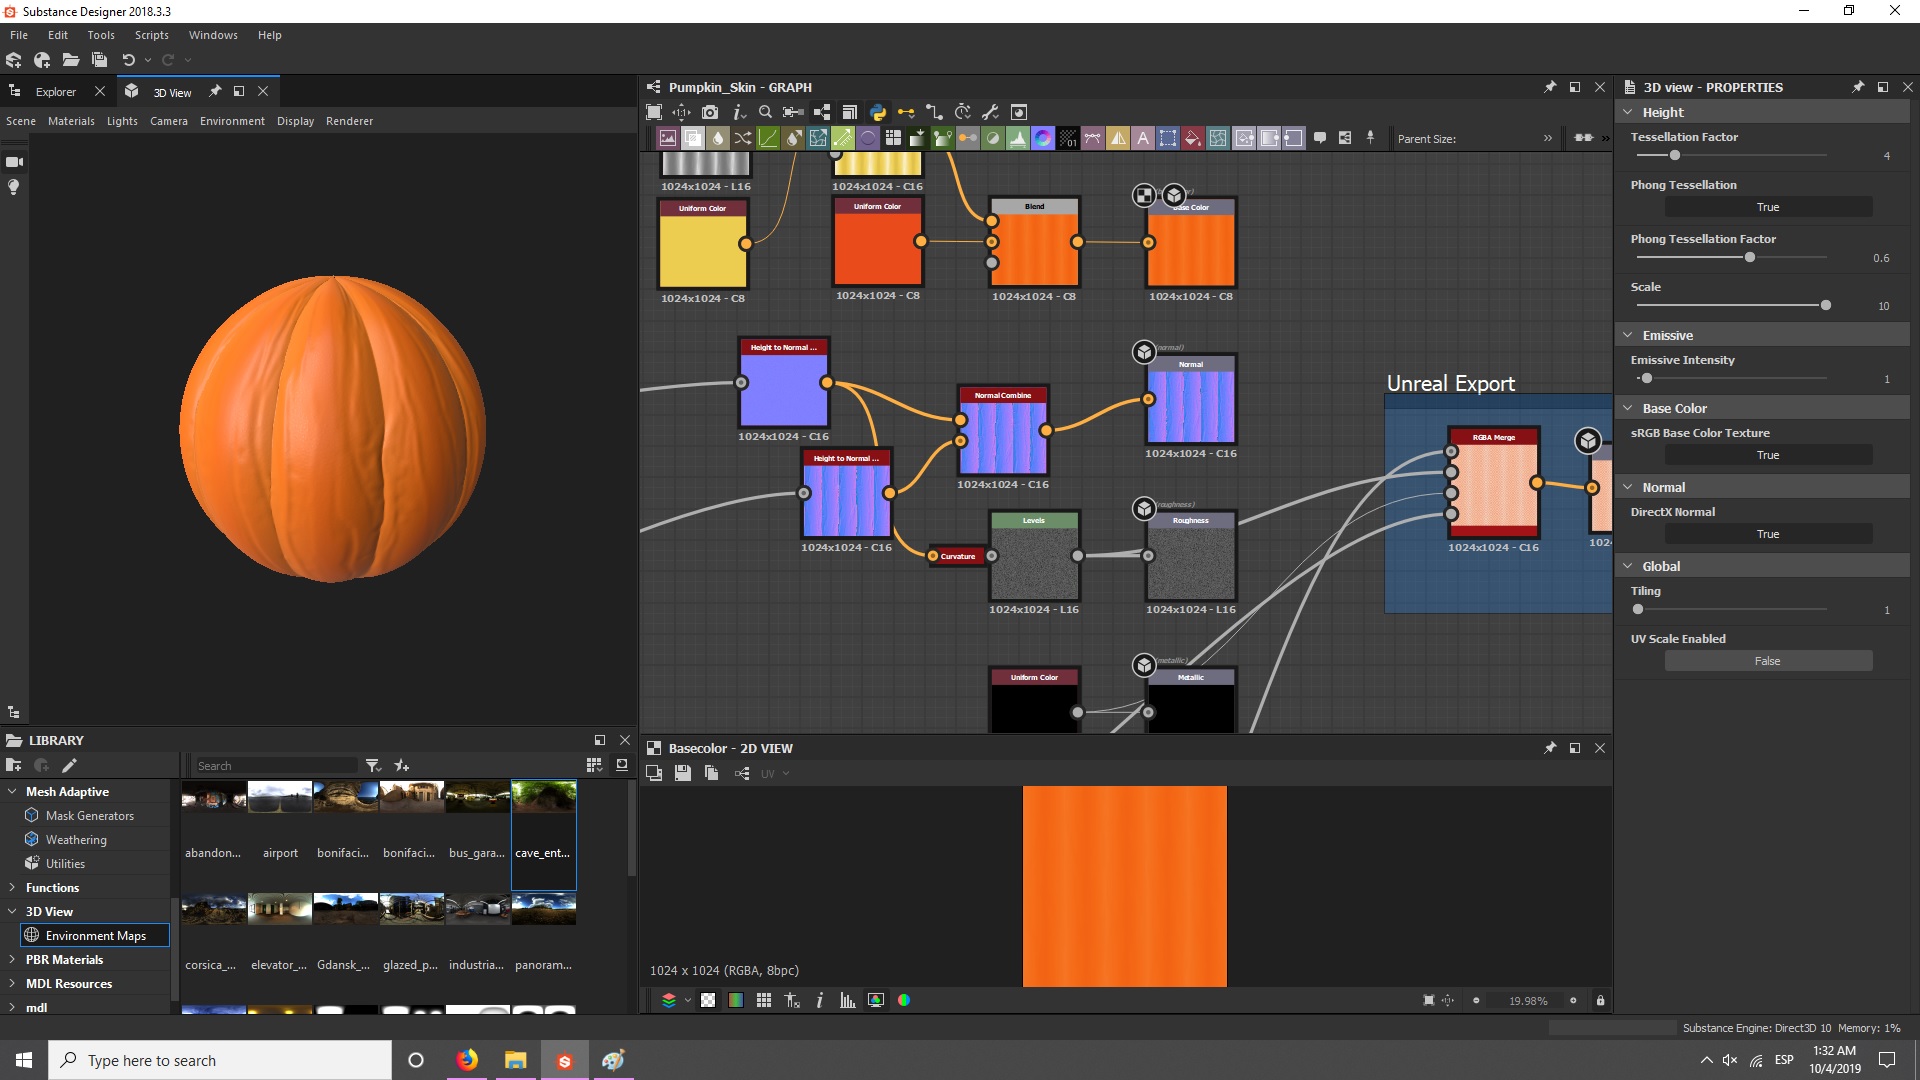Click the library Search input field

point(274,766)
